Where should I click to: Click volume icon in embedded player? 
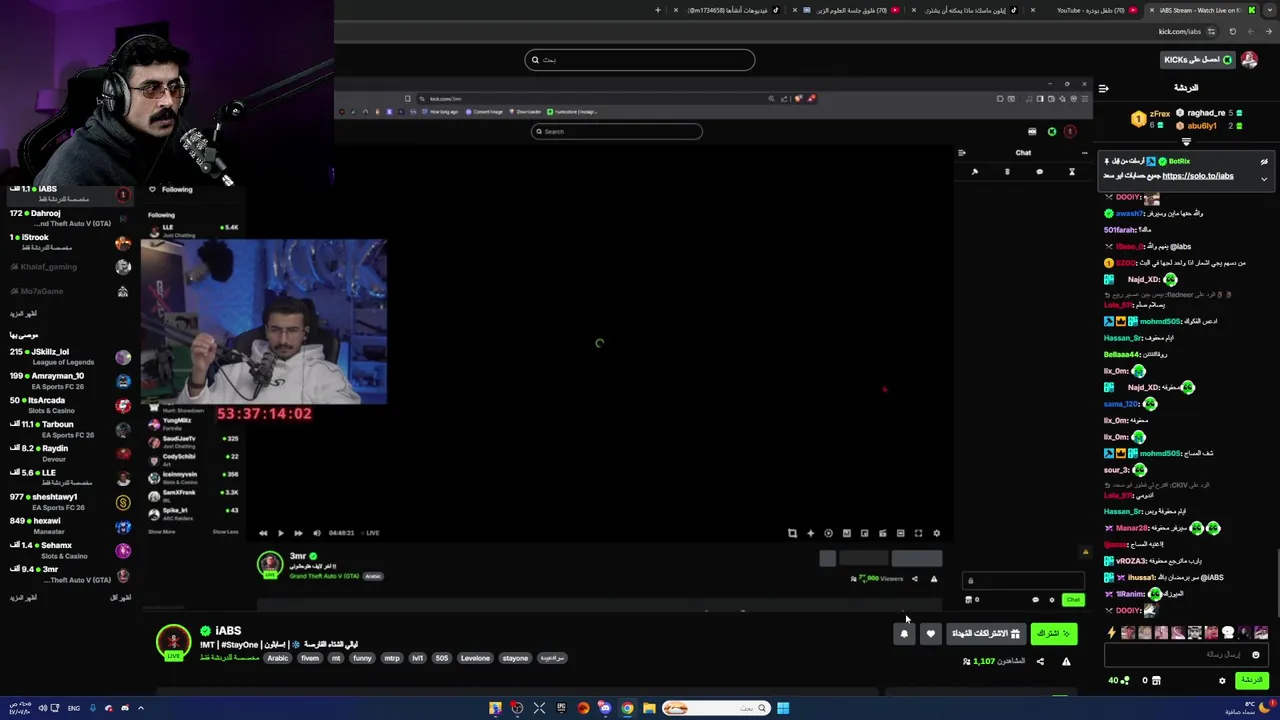click(x=316, y=533)
